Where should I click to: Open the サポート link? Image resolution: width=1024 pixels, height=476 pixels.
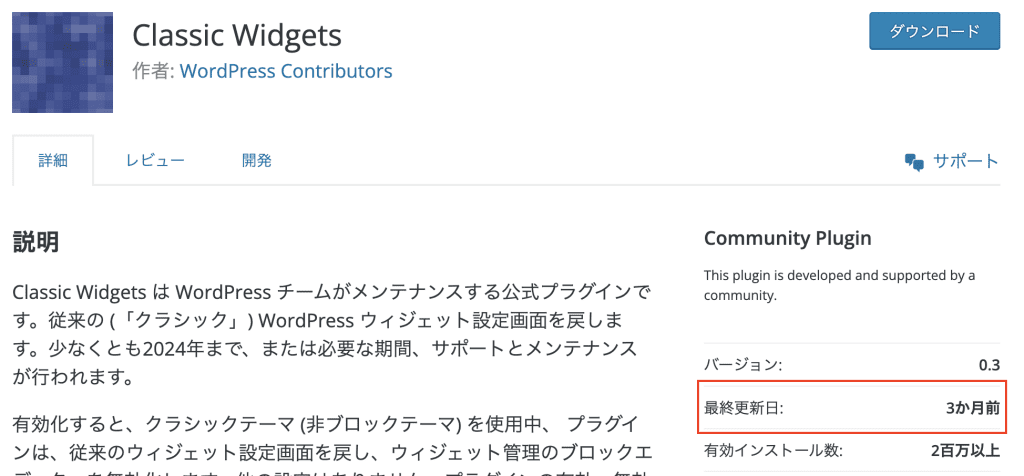(966, 161)
